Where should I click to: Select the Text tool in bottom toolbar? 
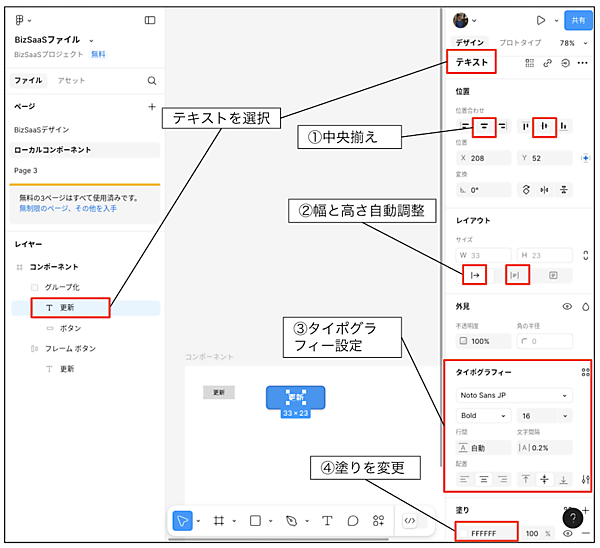point(327,520)
